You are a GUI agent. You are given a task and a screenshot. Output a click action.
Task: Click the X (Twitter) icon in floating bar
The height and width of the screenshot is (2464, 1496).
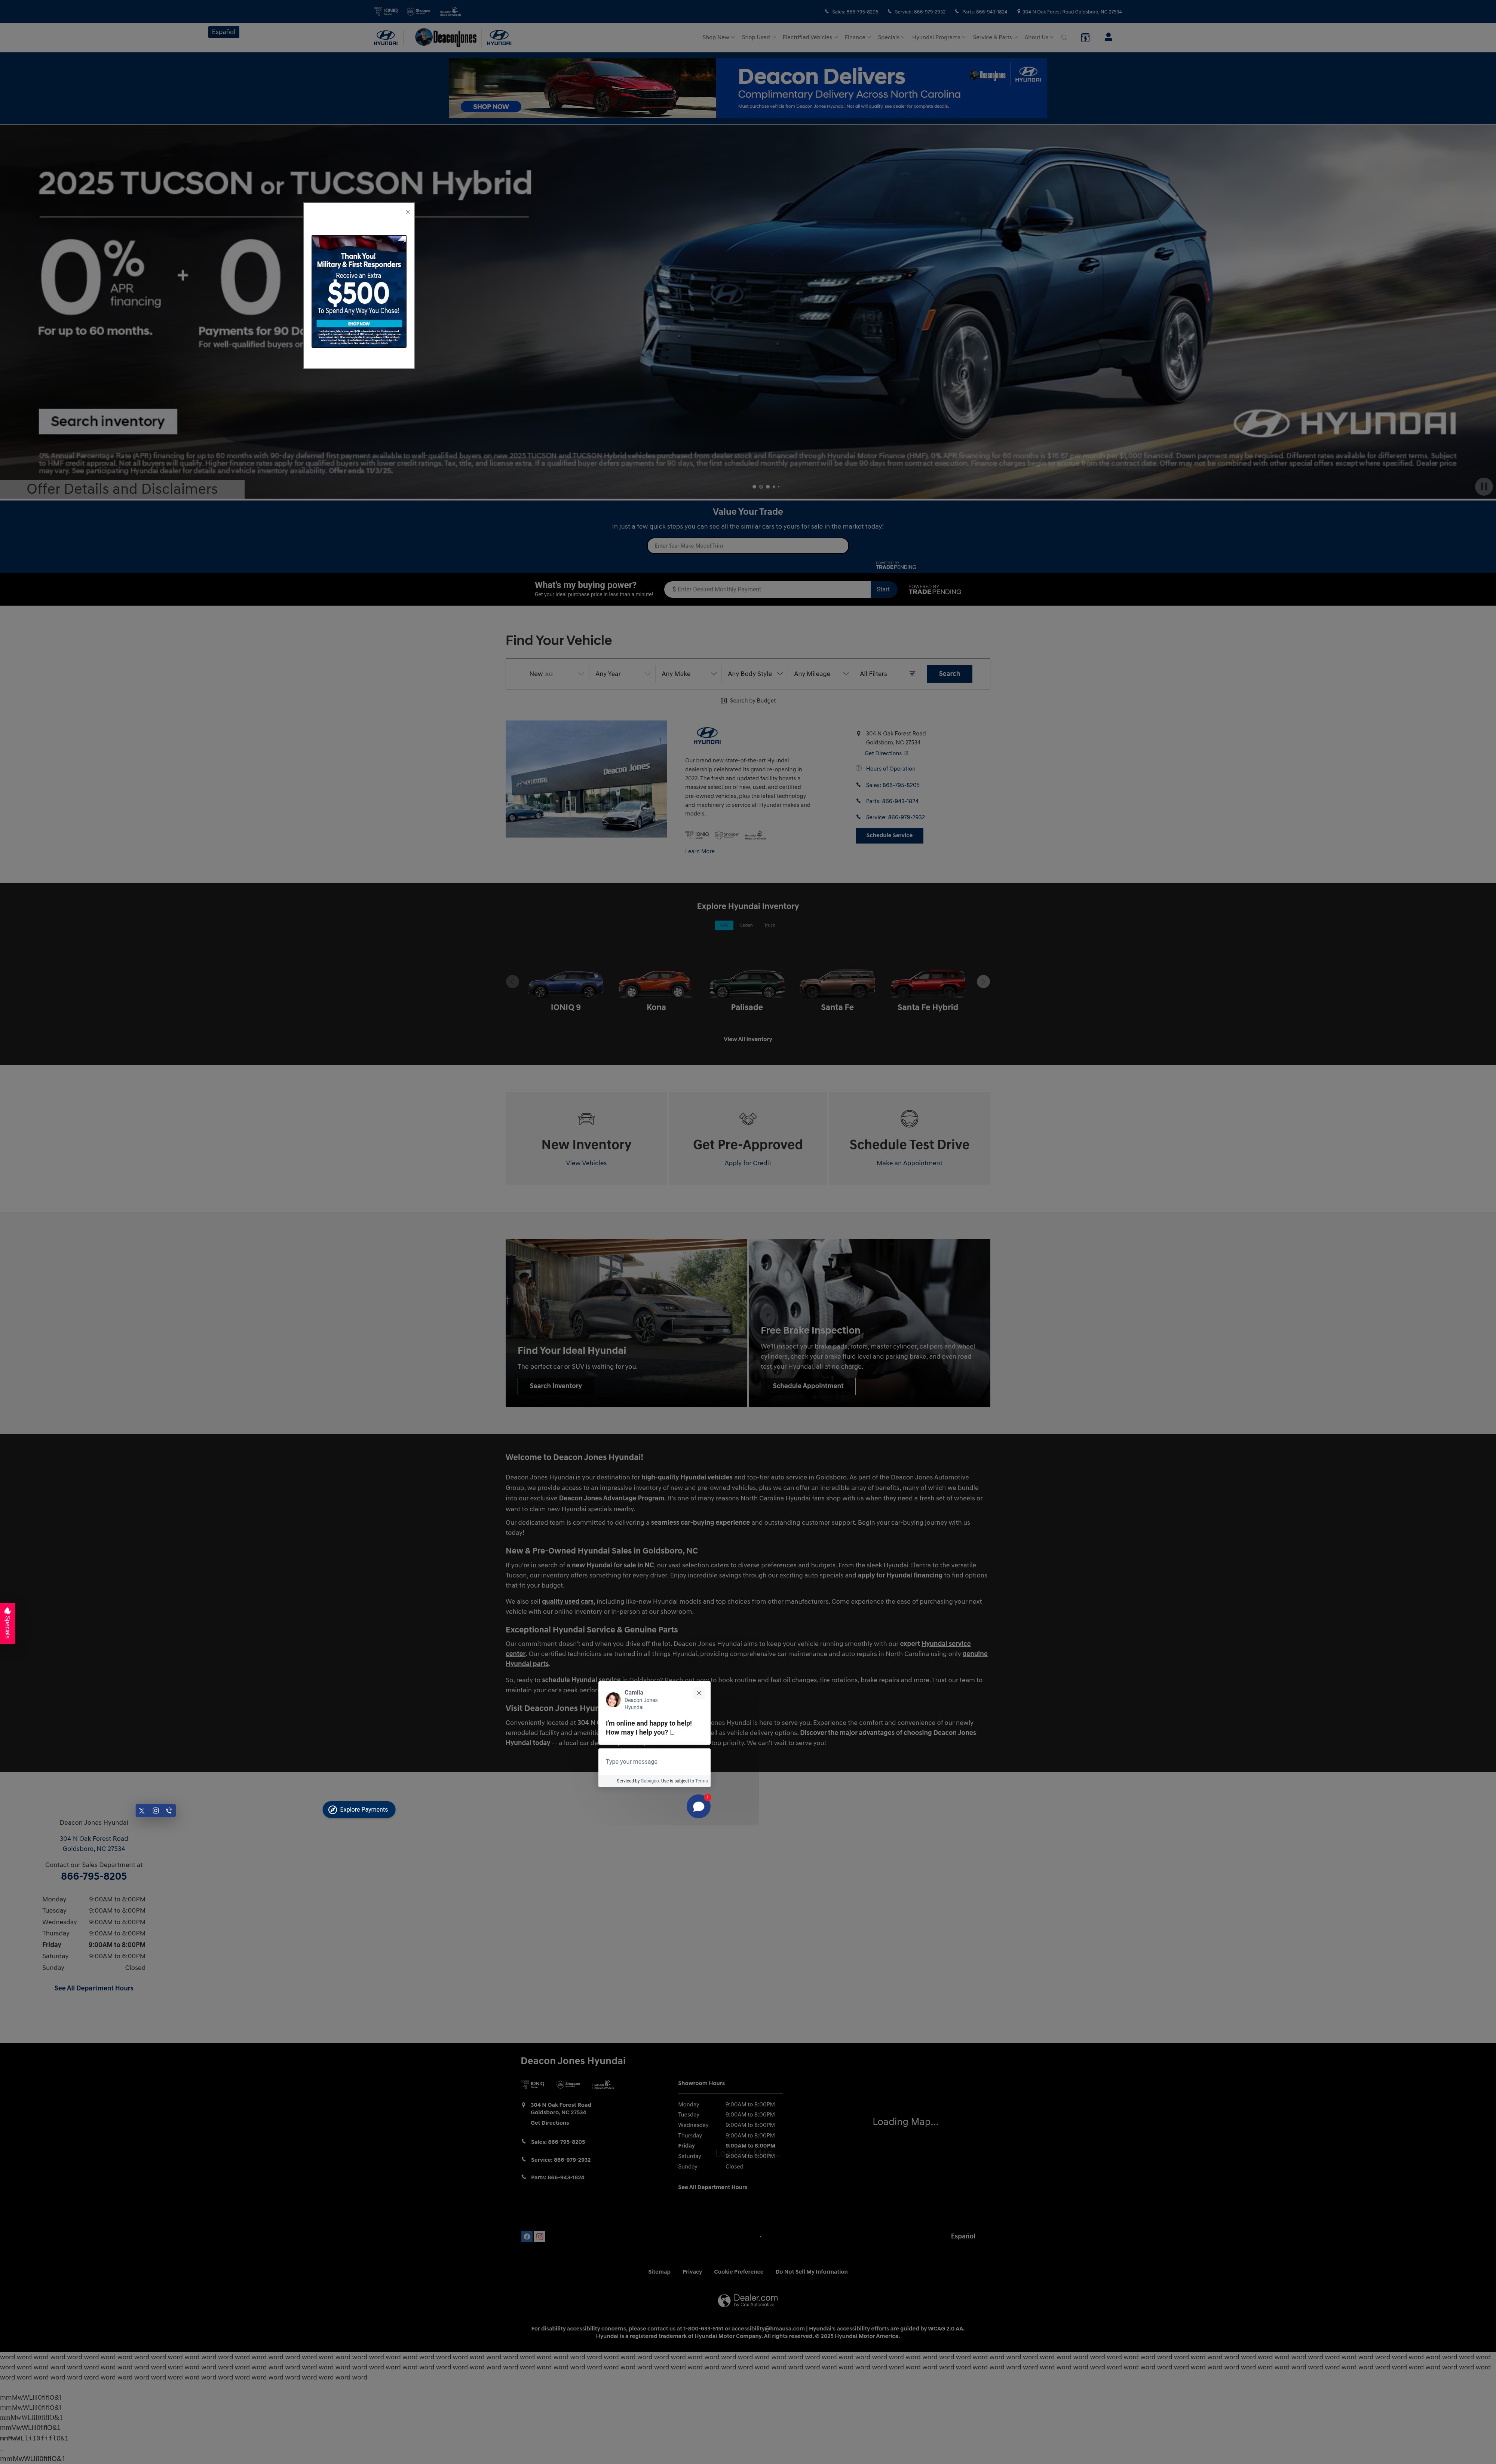tap(142, 1810)
